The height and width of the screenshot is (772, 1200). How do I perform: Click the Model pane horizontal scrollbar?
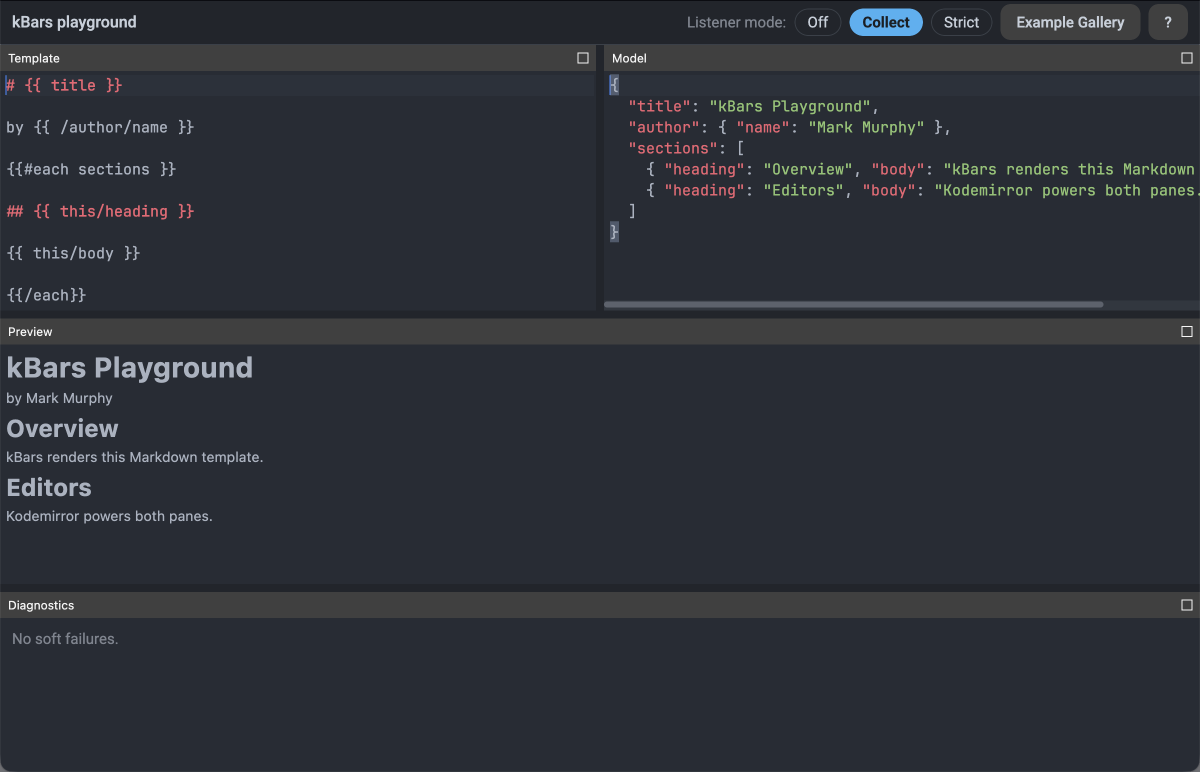click(853, 304)
